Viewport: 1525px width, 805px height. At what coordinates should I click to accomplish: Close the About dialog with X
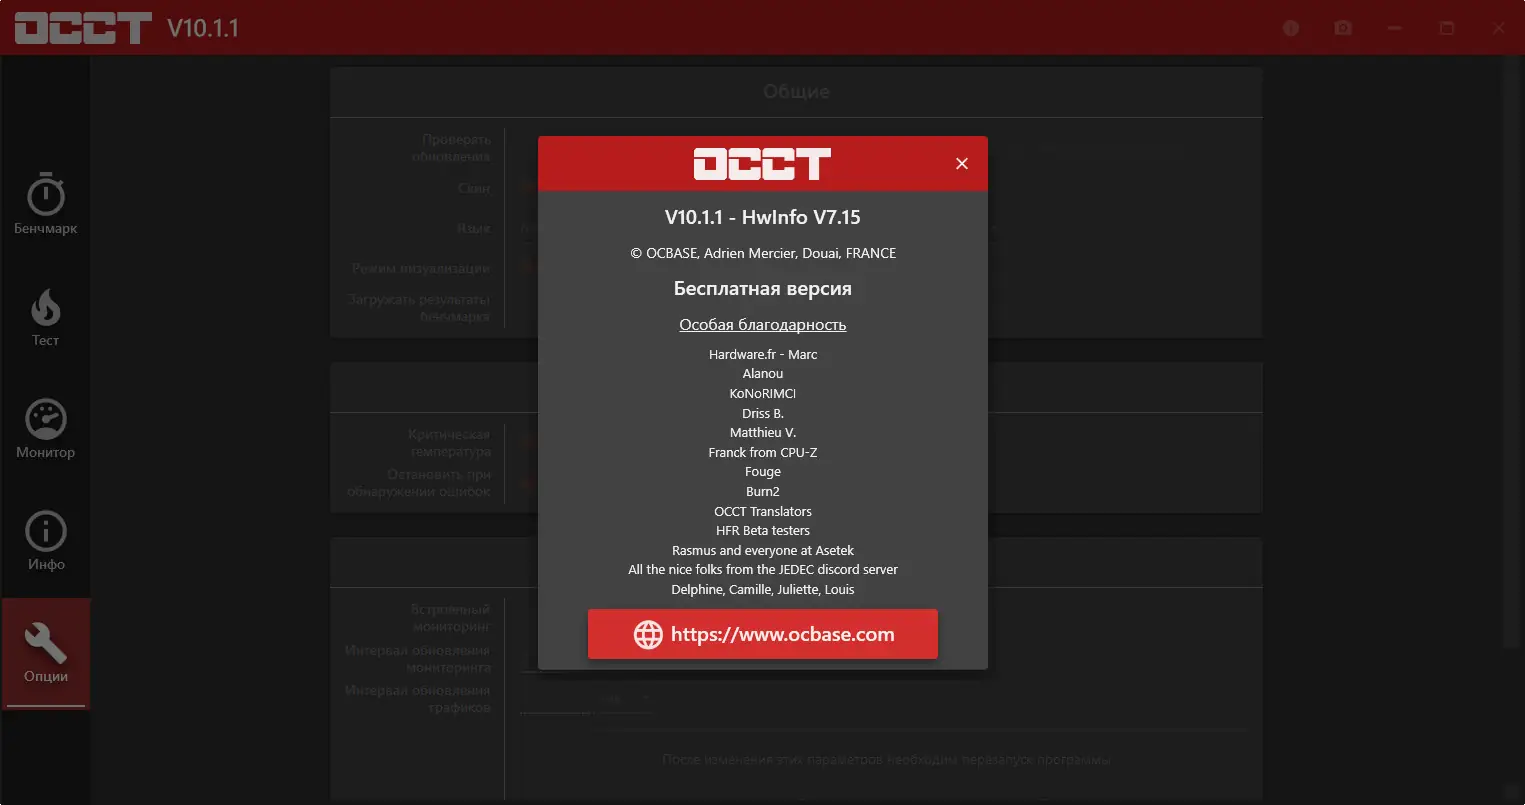click(962, 164)
